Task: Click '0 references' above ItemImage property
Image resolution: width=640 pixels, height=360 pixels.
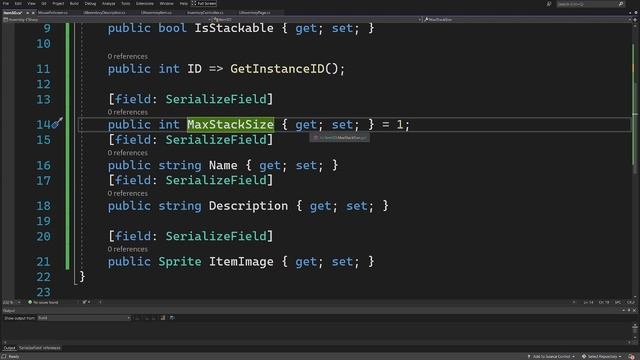Action: click(127, 249)
